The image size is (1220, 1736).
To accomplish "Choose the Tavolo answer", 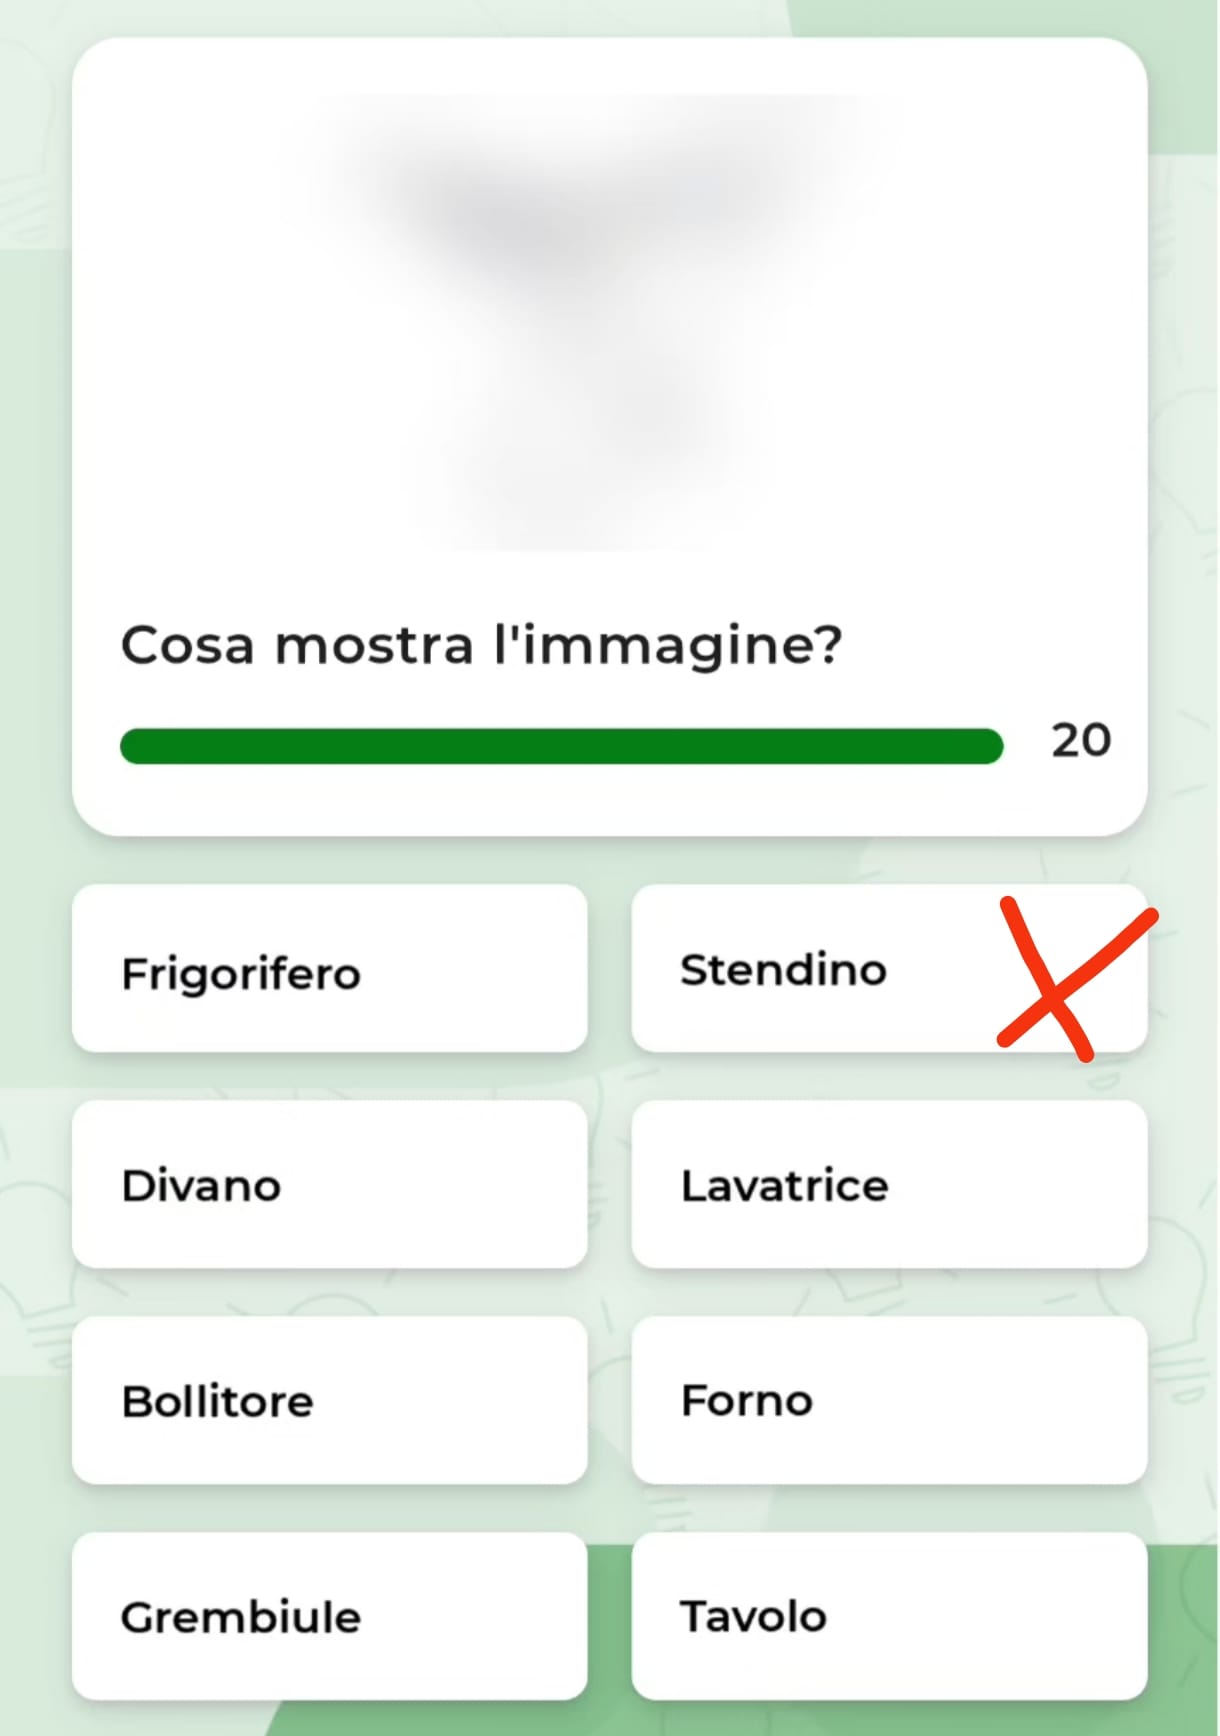I will (889, 1616).
